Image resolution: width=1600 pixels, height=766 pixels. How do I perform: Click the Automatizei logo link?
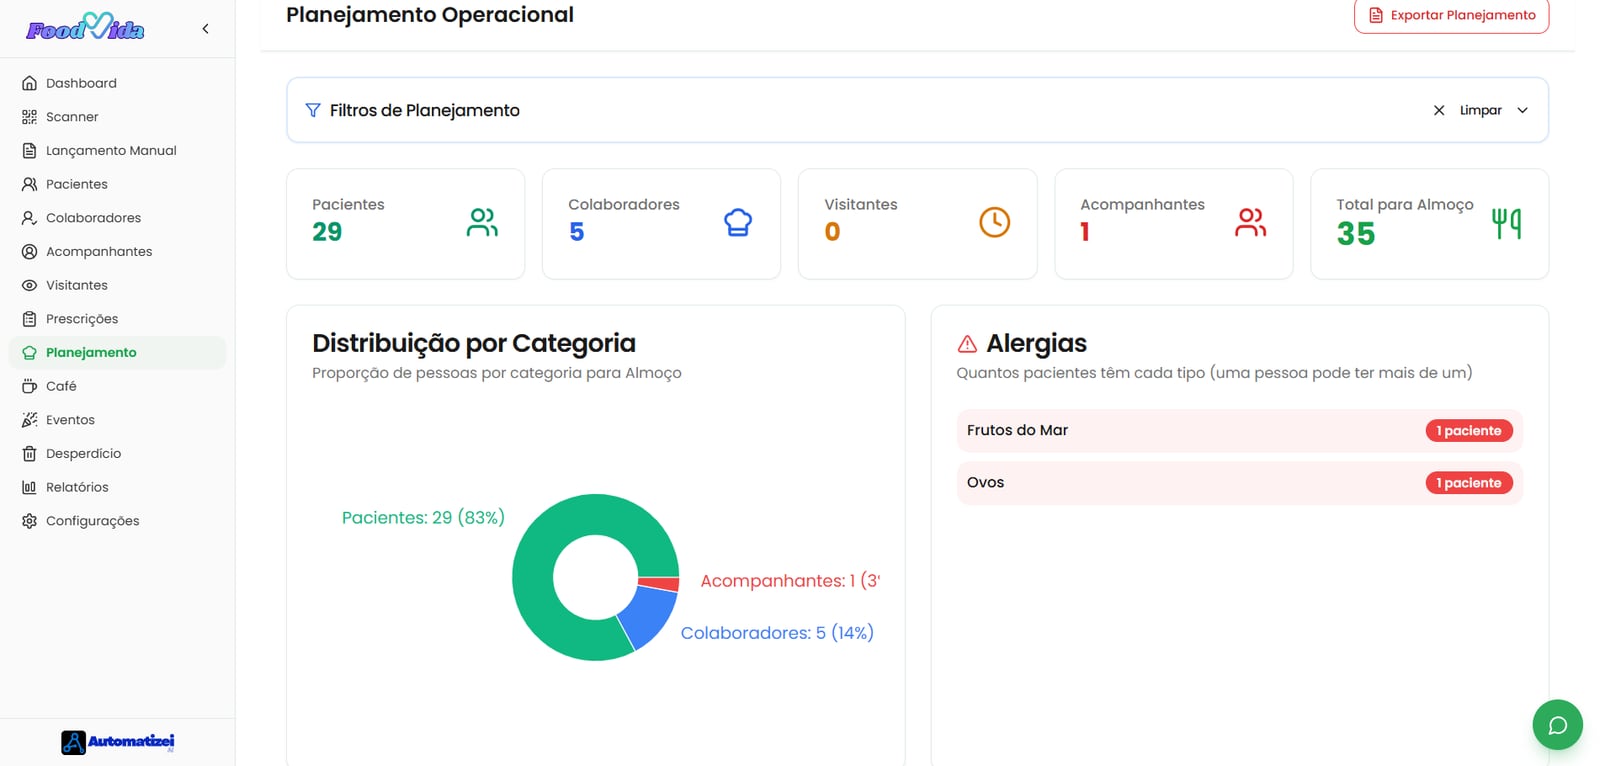point(118,742)
